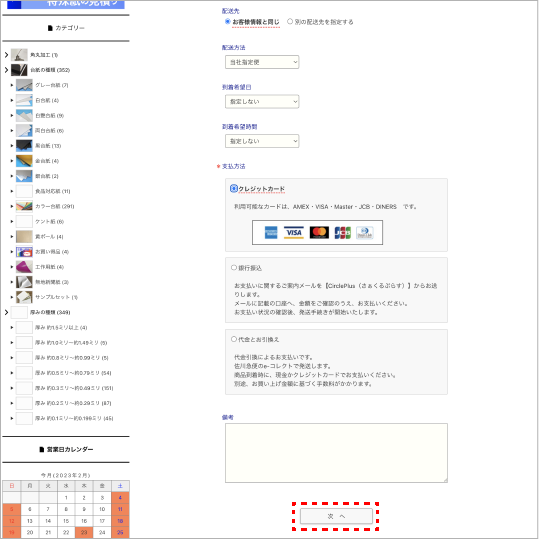Click the highlighted date 23 in calendar
Screen dimensions: 539x539
(x=84, y=532)
